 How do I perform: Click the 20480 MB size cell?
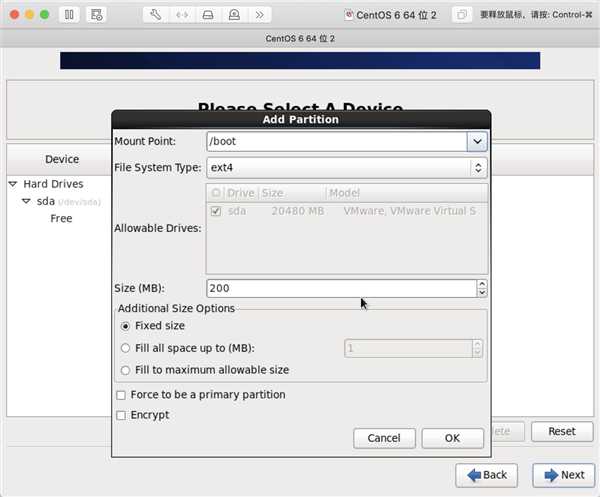click(298, 211)
